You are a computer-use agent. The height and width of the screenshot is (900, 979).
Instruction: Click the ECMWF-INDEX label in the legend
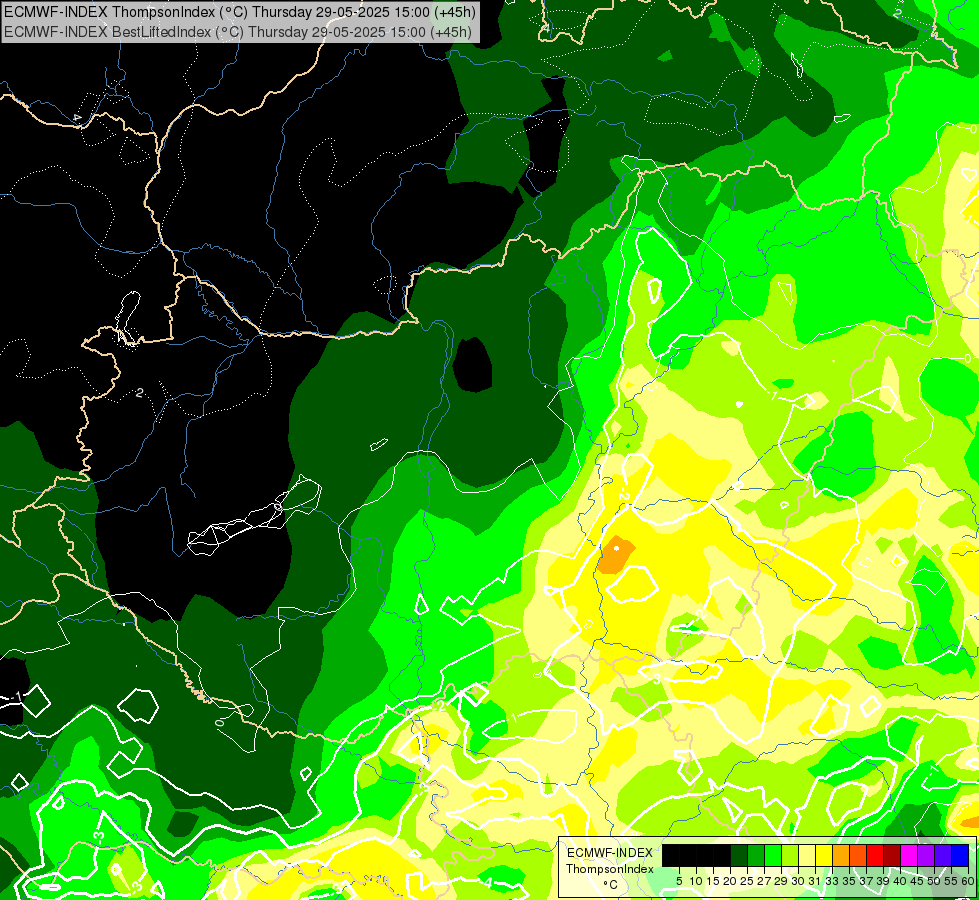(610, 853)
